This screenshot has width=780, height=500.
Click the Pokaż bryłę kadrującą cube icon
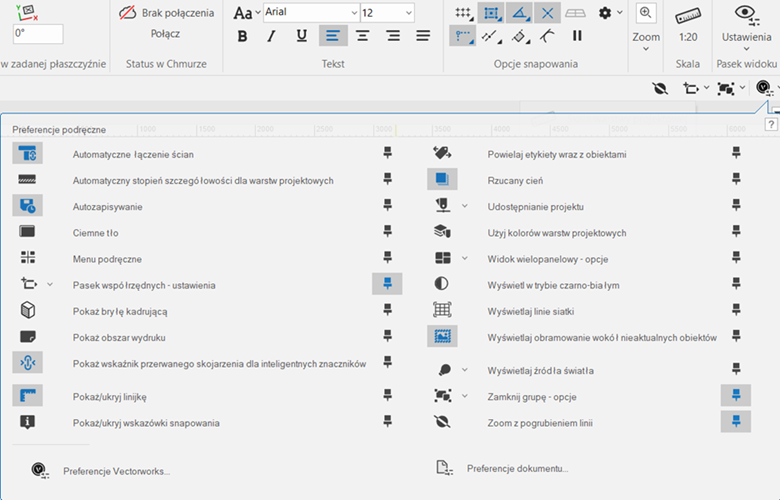click(27, 310)
